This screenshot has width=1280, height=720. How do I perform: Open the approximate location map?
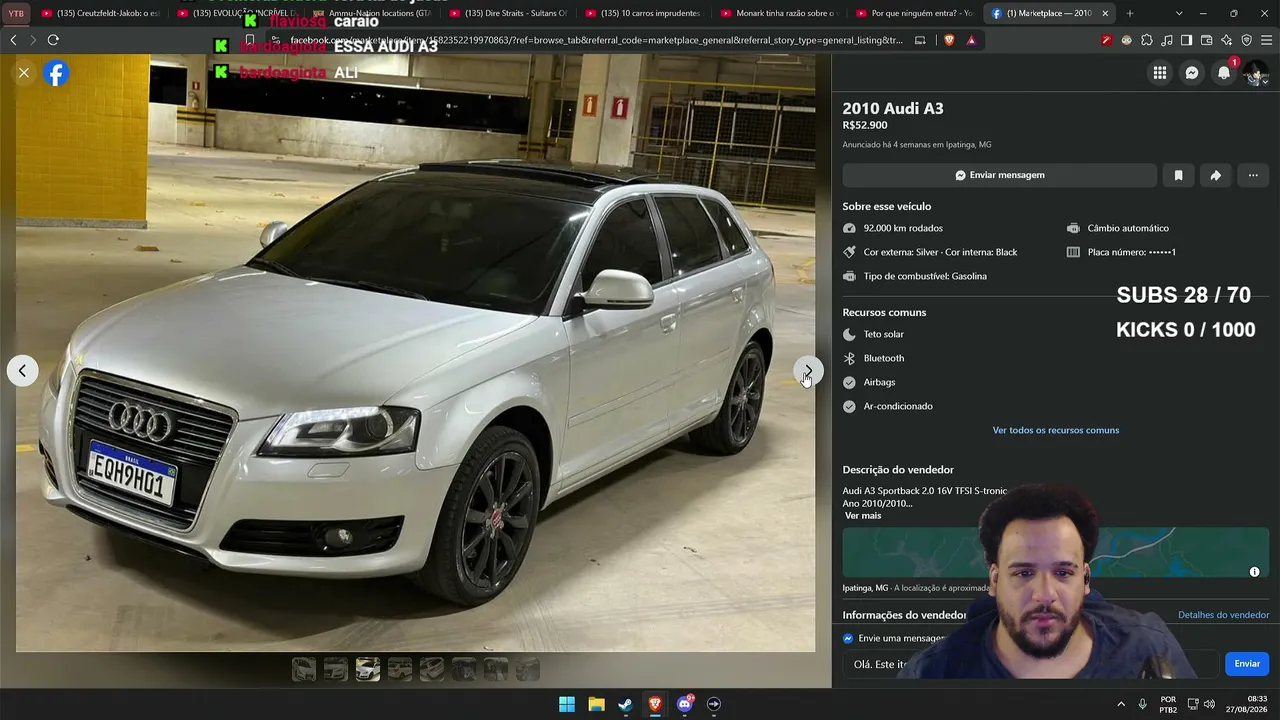coord(1055,552)
